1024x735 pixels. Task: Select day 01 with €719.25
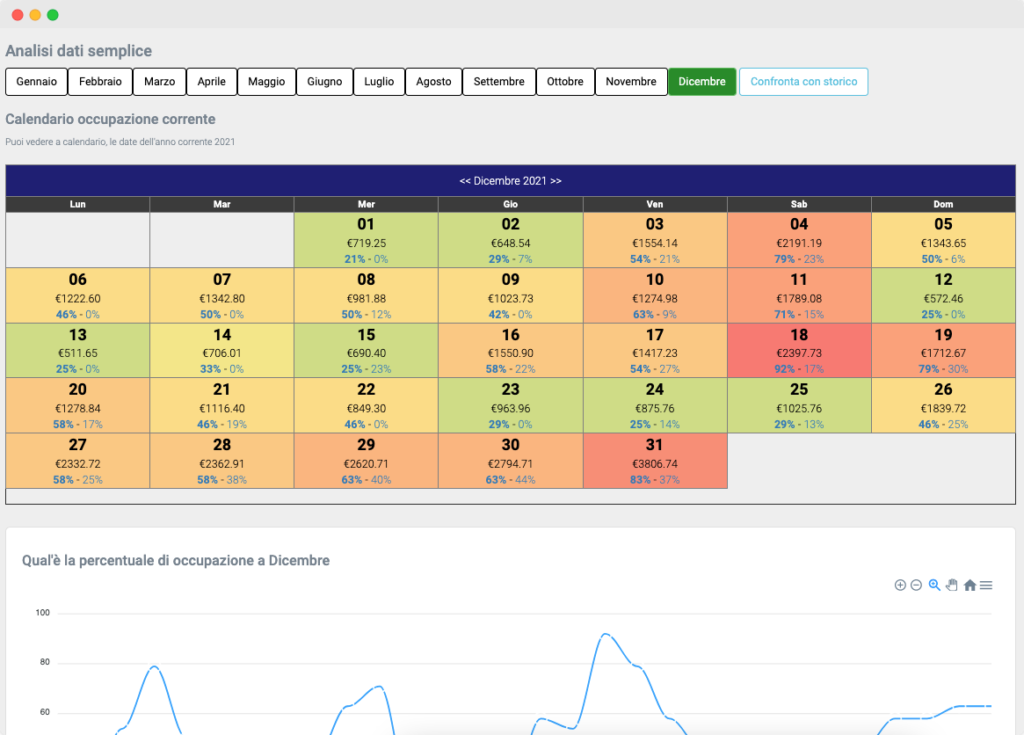tap(366, 240)
